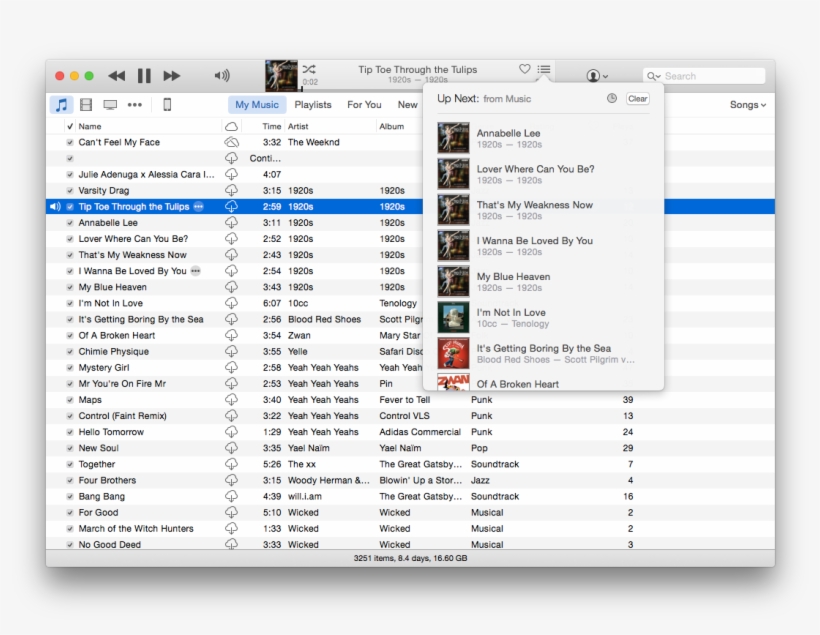Uncheck the Varsity Drag checkbox
The width and height of the screenshot is (820, 635).
(x=70, y=190)
